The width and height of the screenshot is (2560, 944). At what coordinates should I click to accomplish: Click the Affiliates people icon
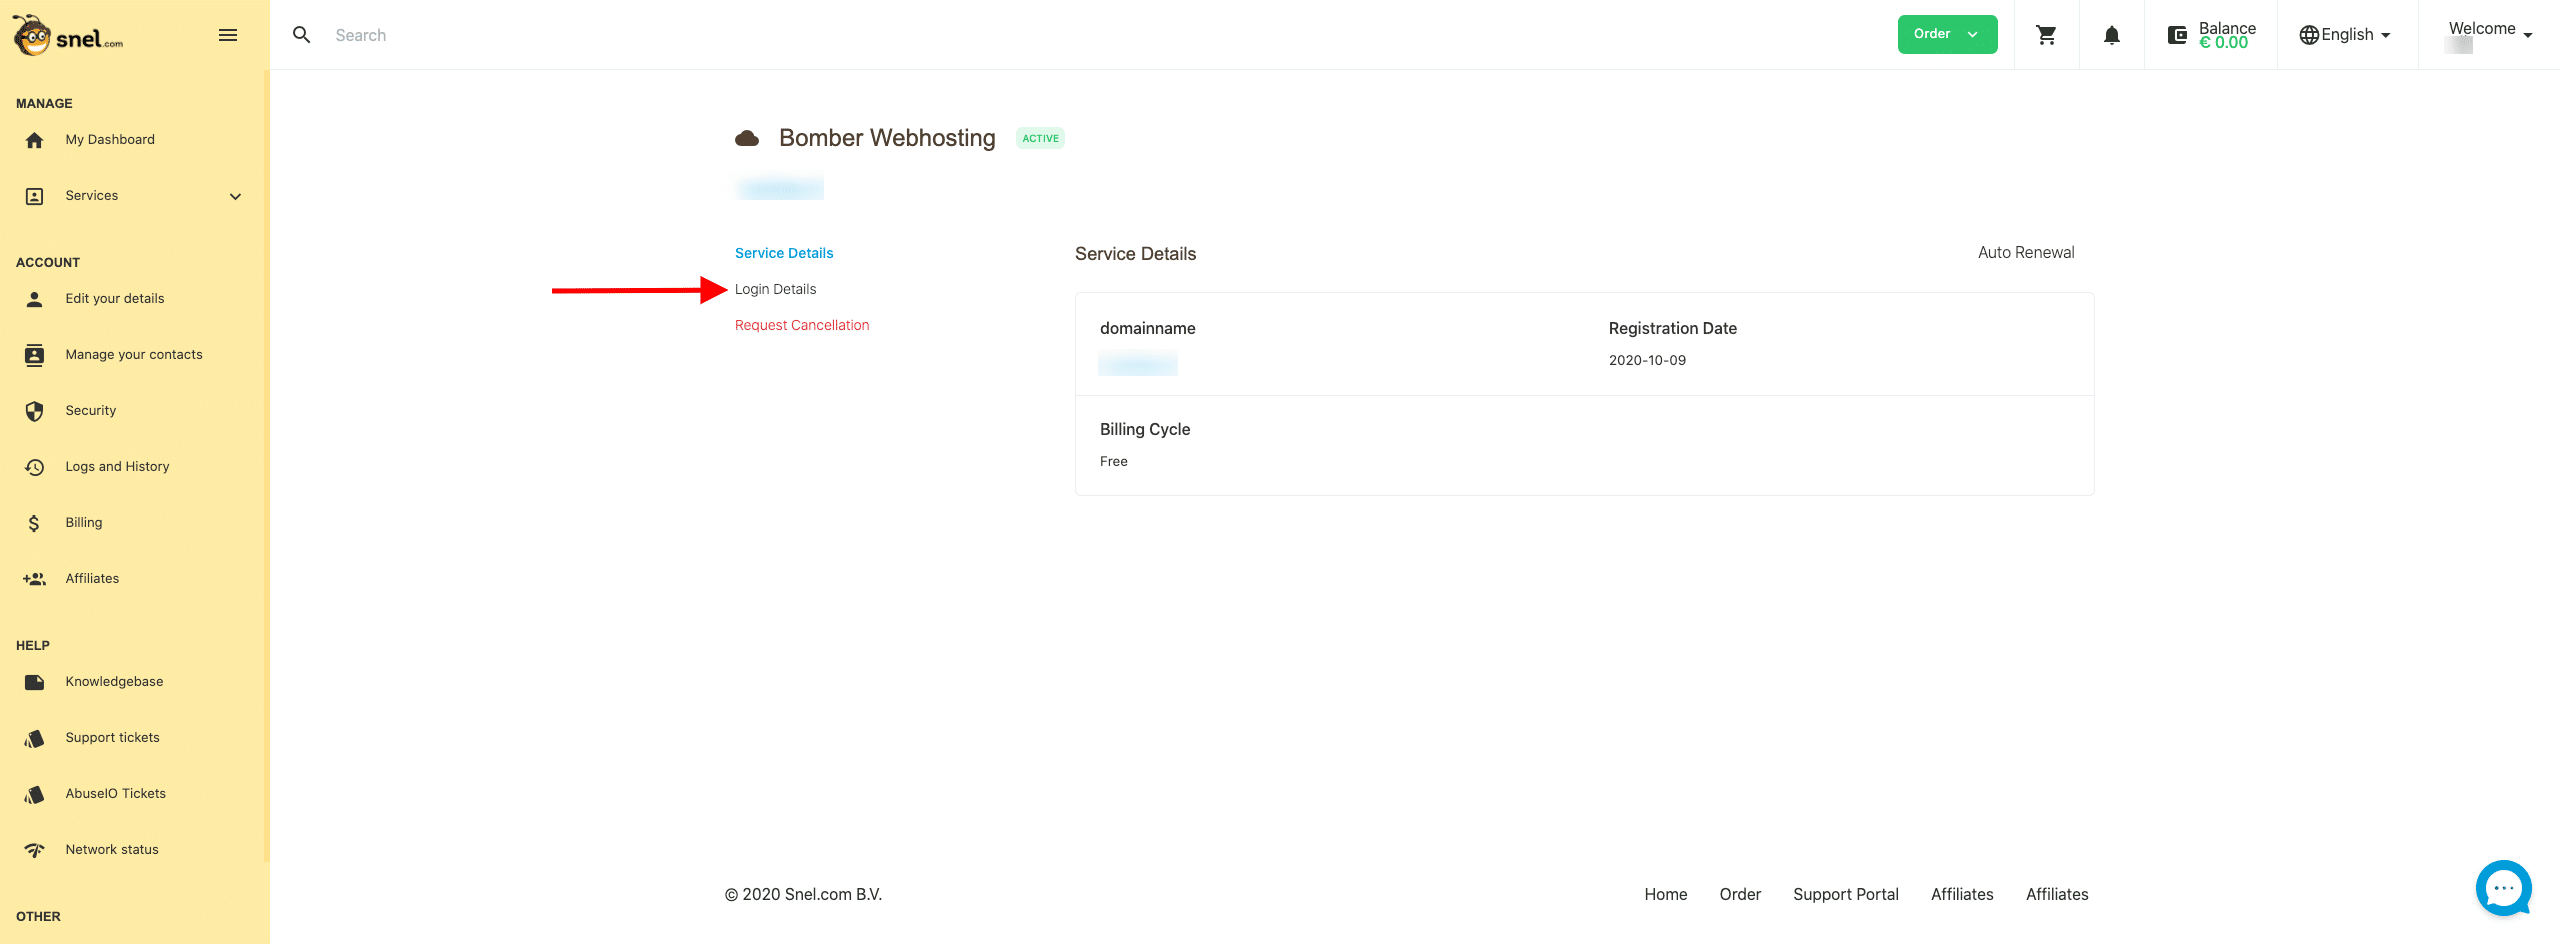[x=34, y=579]
